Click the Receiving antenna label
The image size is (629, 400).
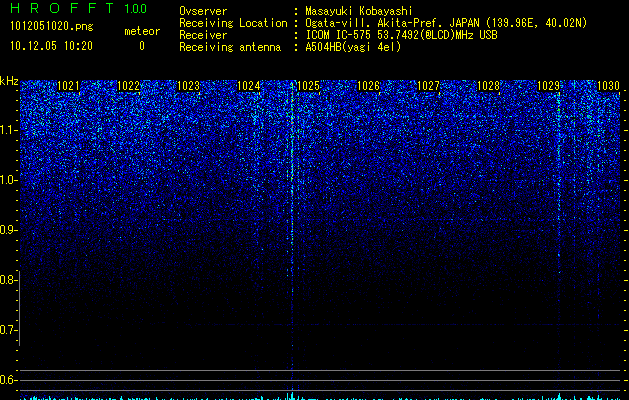tap(230, 47)
